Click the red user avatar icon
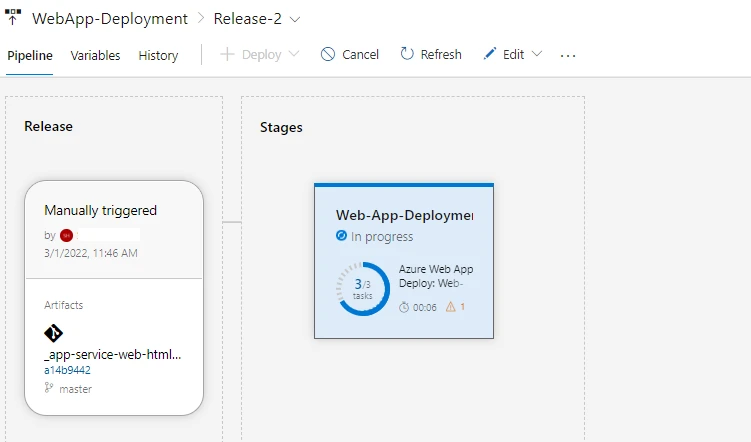 pos(67,235)
